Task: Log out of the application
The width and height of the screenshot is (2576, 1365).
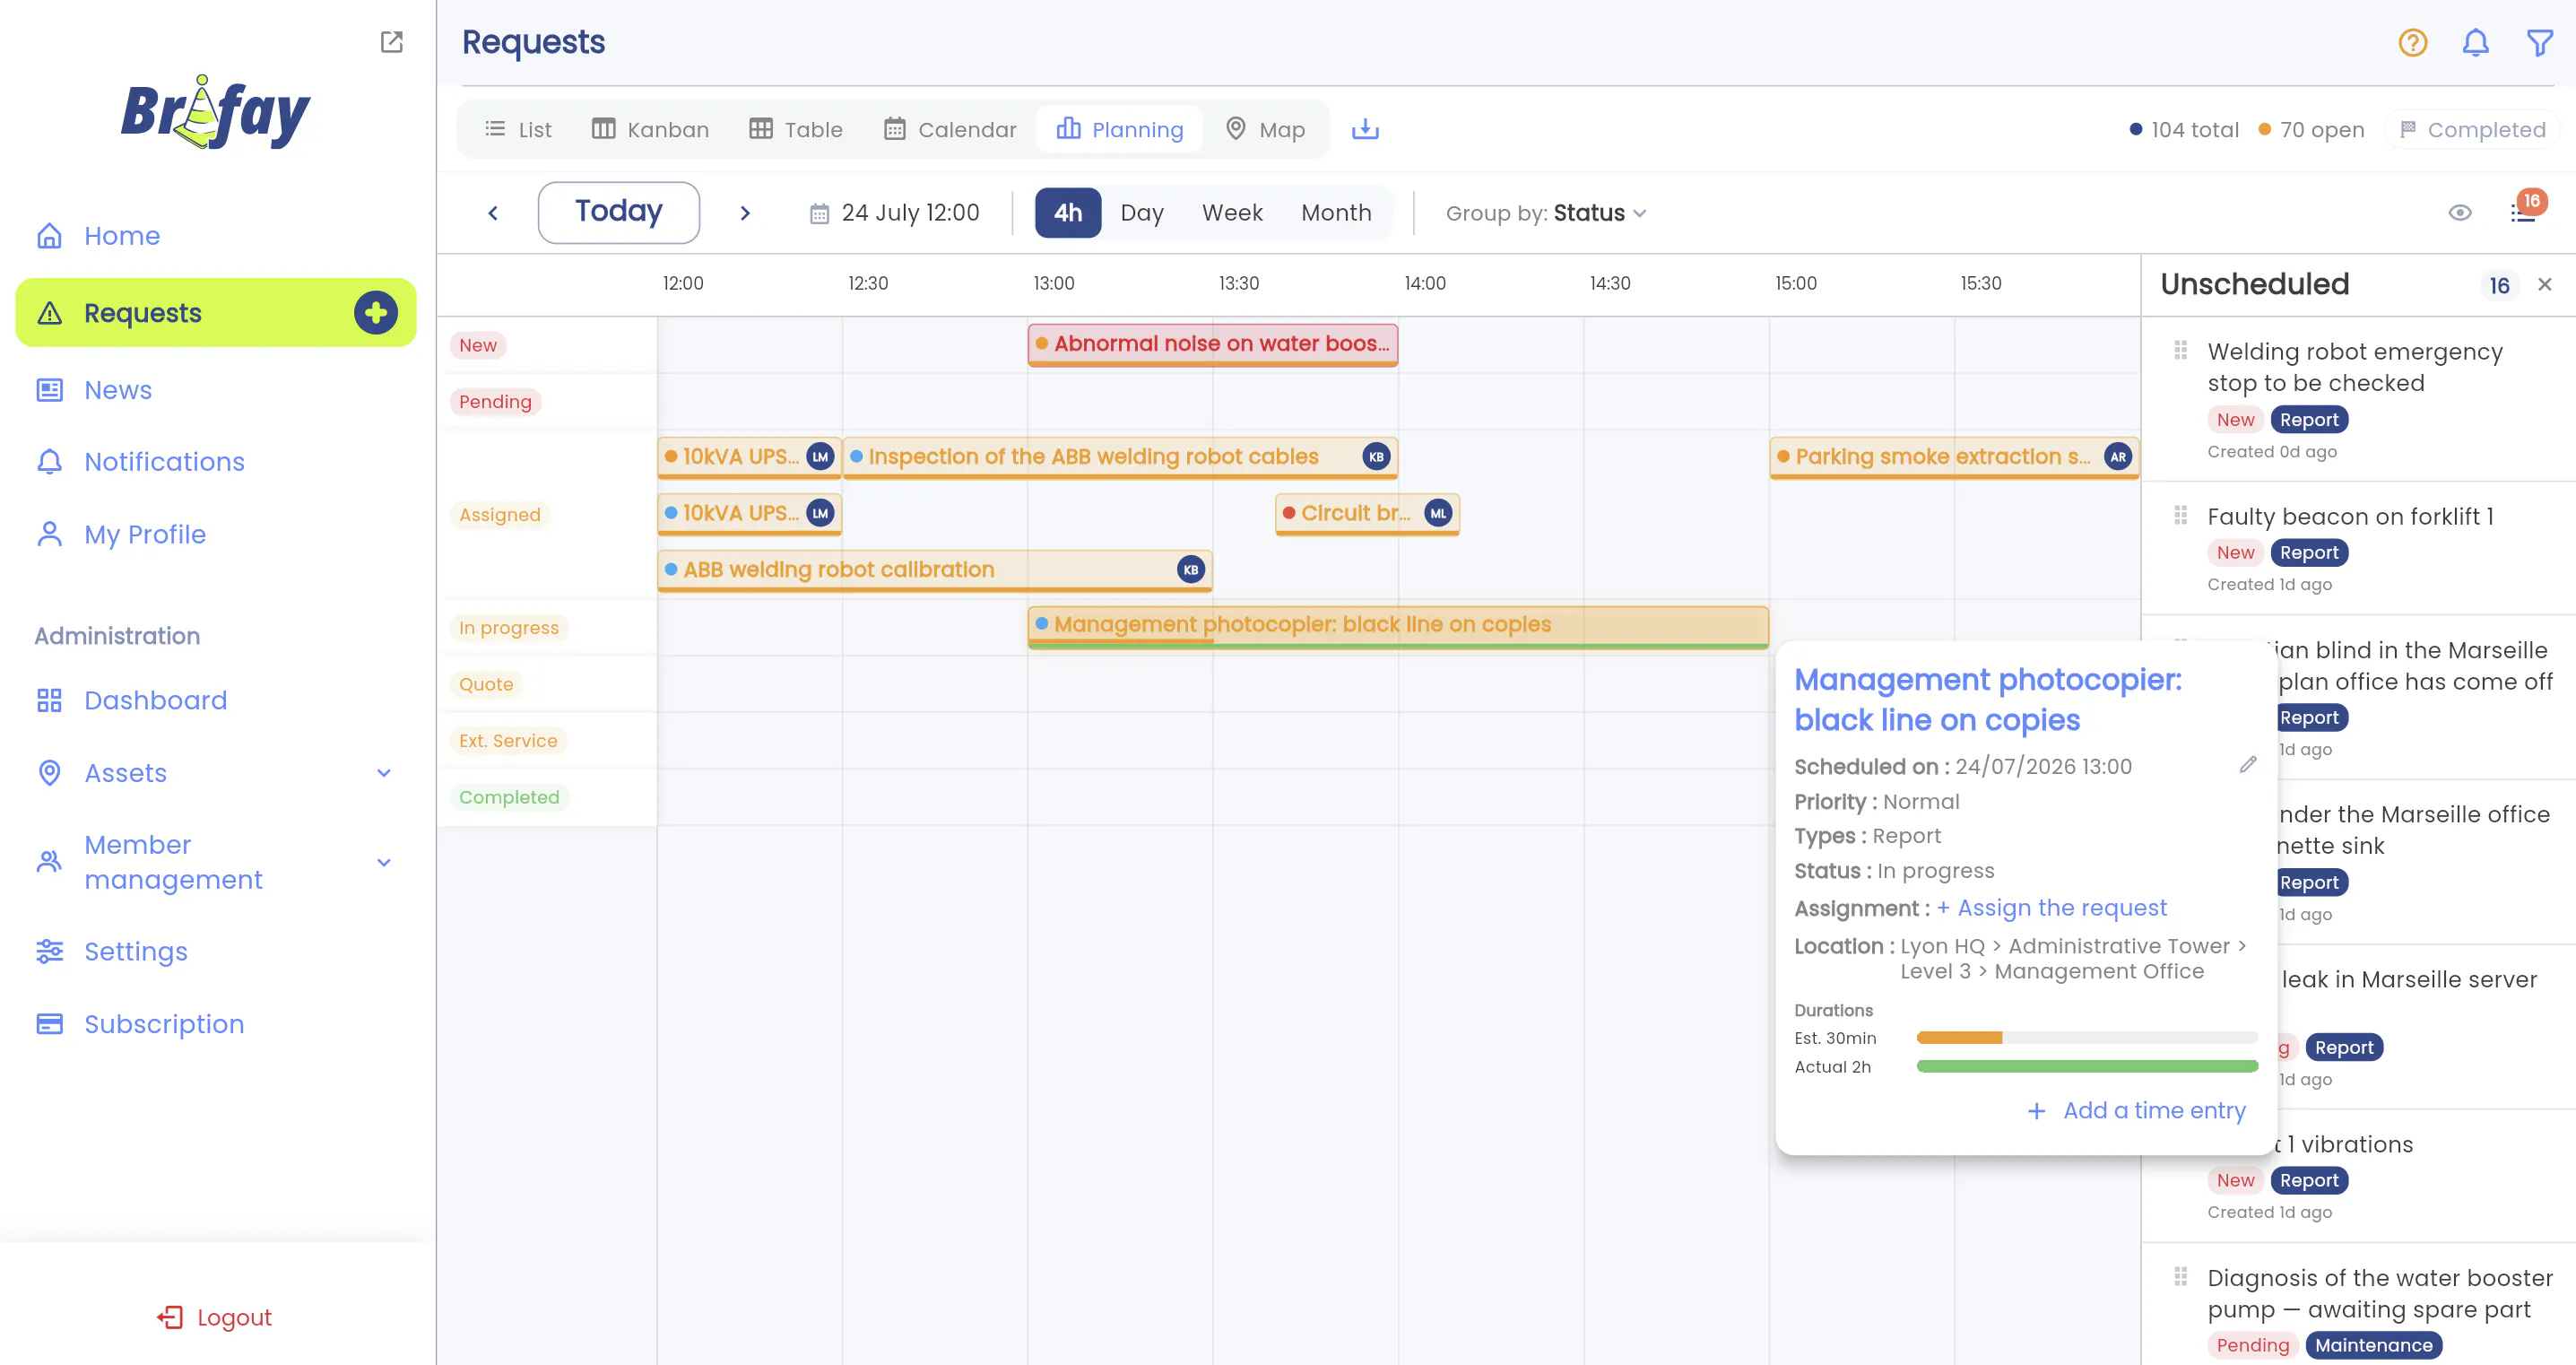Action: [x=215, y=1318]
